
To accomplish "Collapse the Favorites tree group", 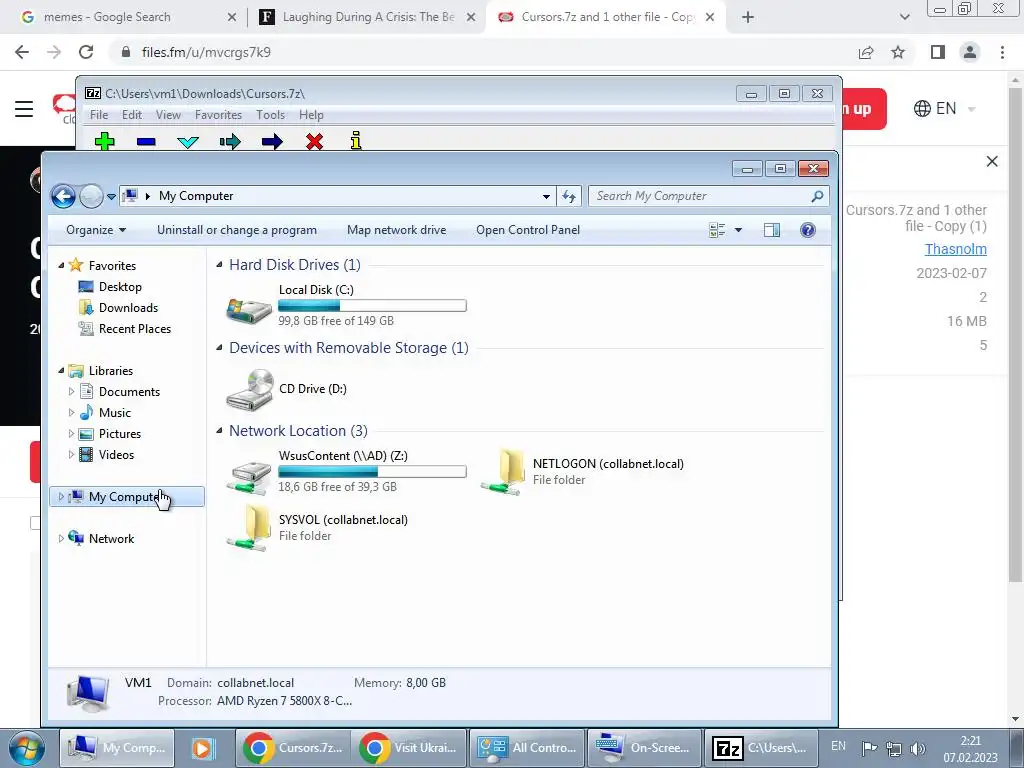I will (61, 265).
